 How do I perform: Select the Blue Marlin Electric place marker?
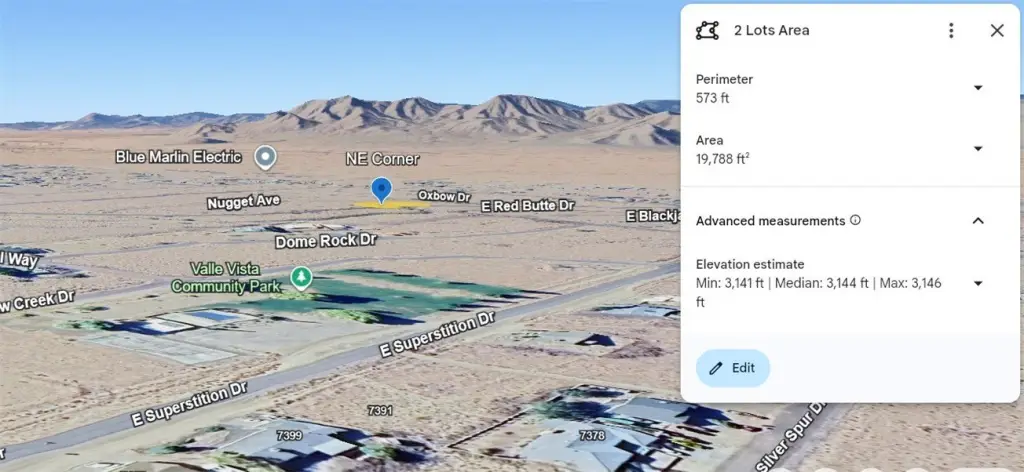click(x=264, y=157)
